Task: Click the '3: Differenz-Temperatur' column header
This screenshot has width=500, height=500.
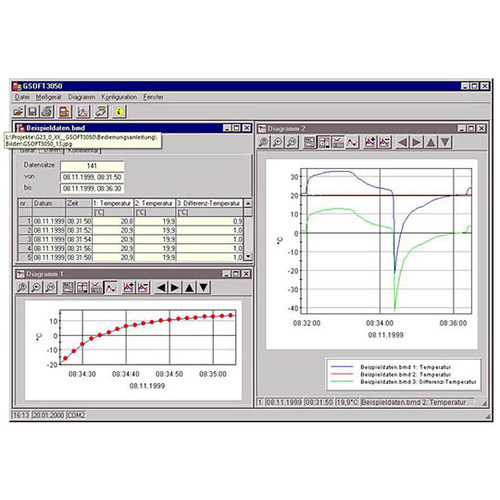Action: pos(209,203)
